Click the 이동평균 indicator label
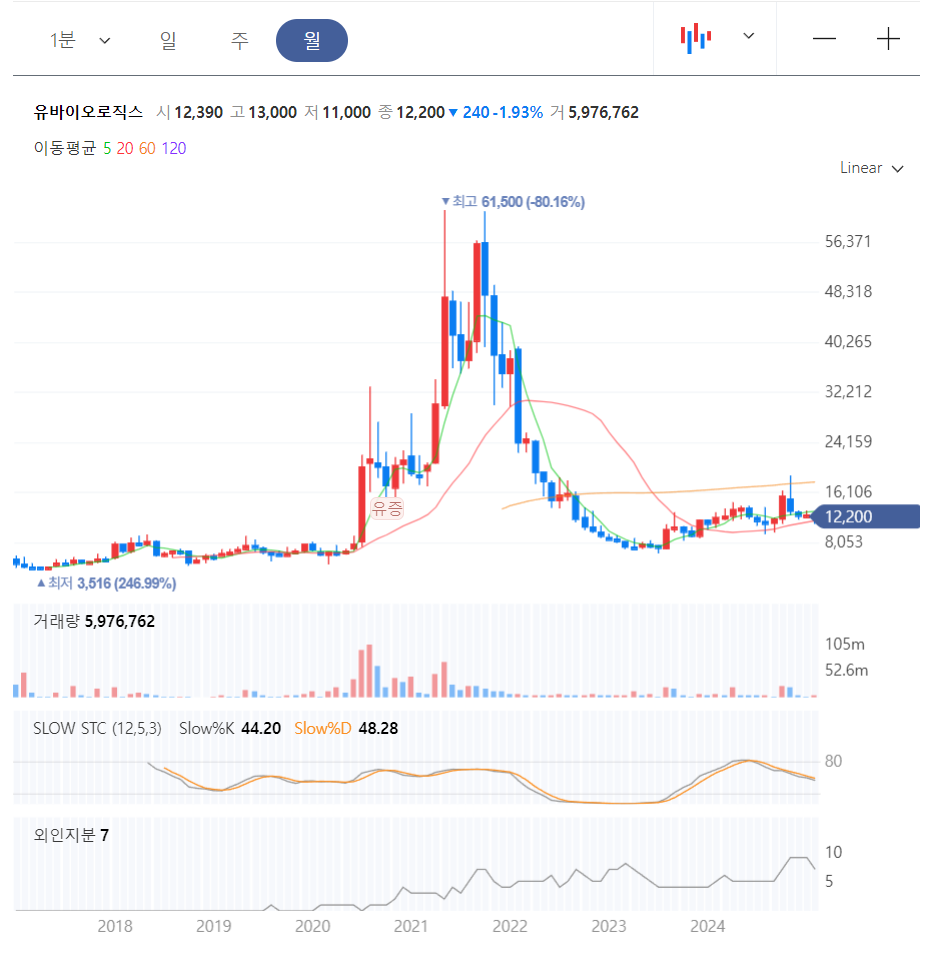 65,148
